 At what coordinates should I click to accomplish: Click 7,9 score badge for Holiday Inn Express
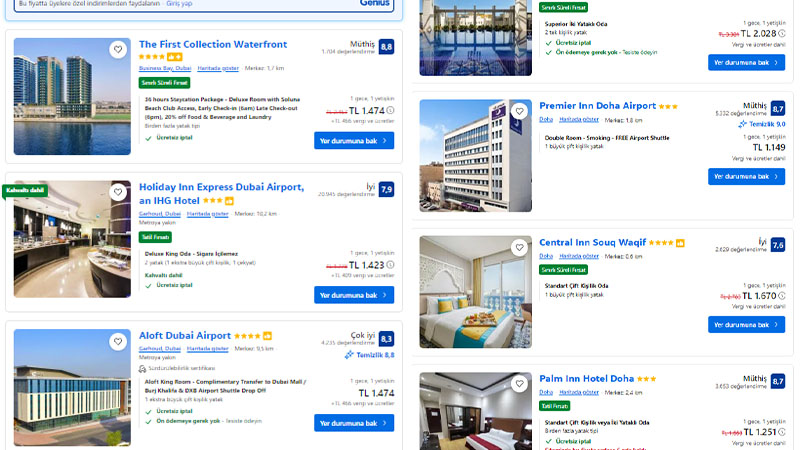[x=386, y=189]
